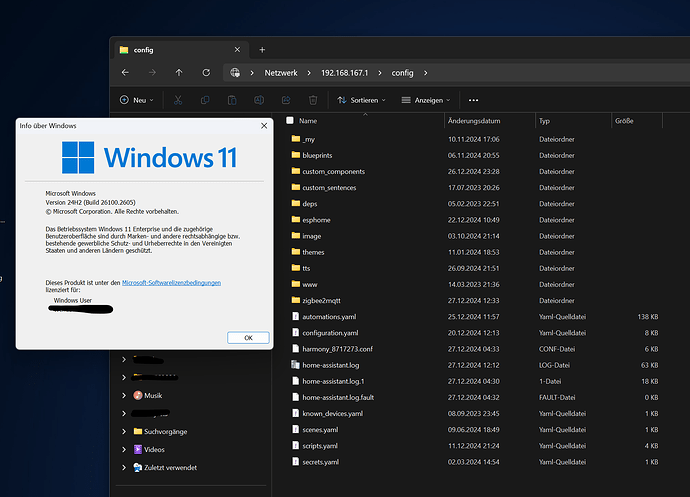Expand the Zuletzt verwendet tree node
The height and width of the screenshot is (497, 690).
124,468
